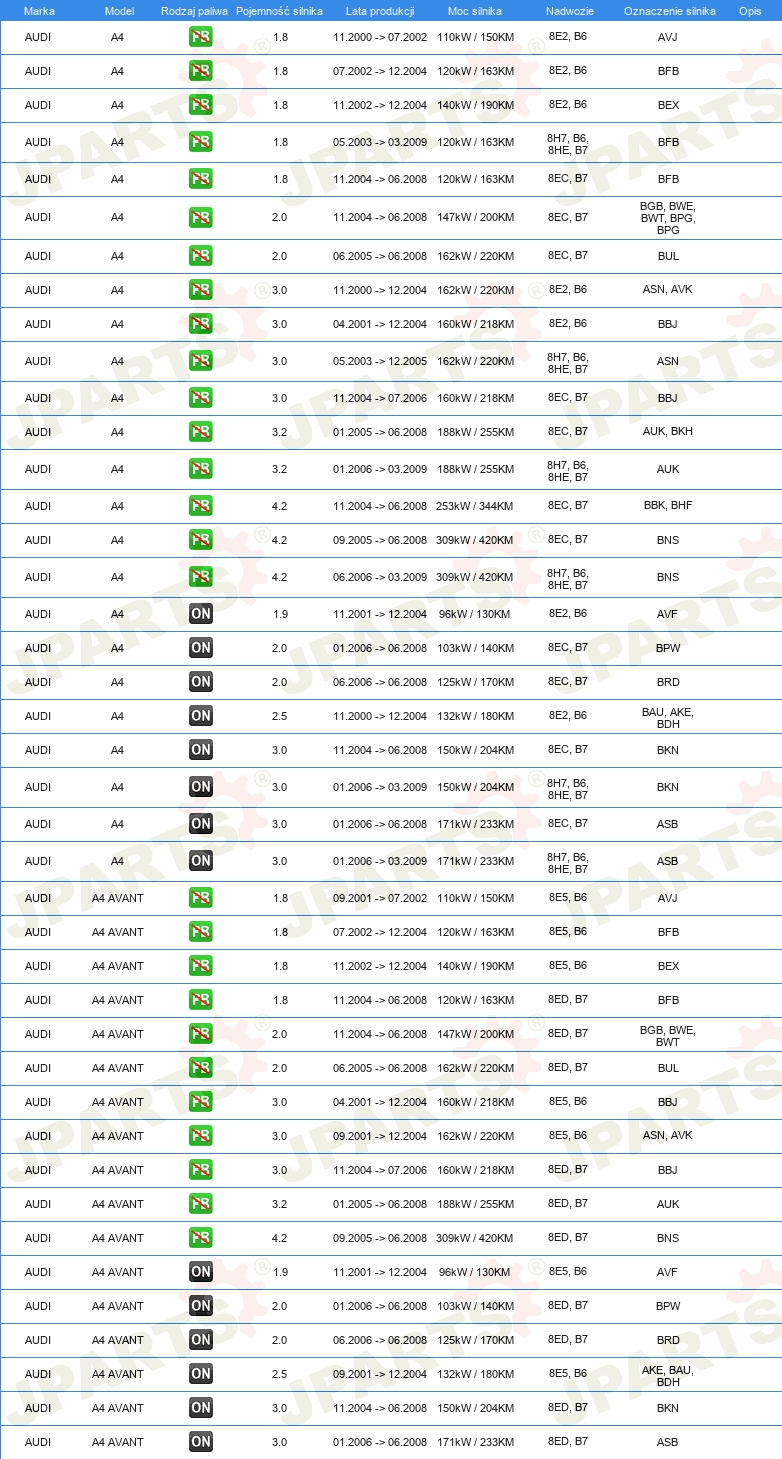782x1459 pixels.
Task: Click engine code 'BAU, AKE, BDH'
Action: coord(668,717)
